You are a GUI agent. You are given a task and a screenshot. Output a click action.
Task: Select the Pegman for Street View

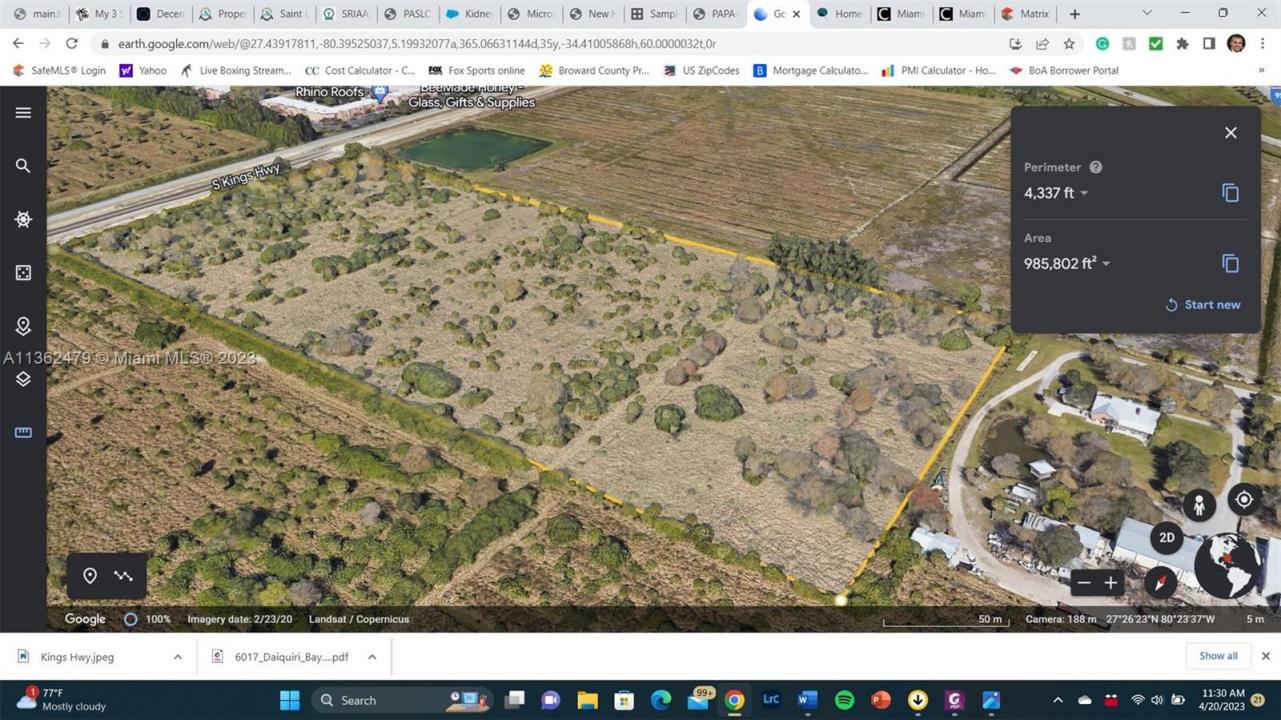[x=1198, y=505]
